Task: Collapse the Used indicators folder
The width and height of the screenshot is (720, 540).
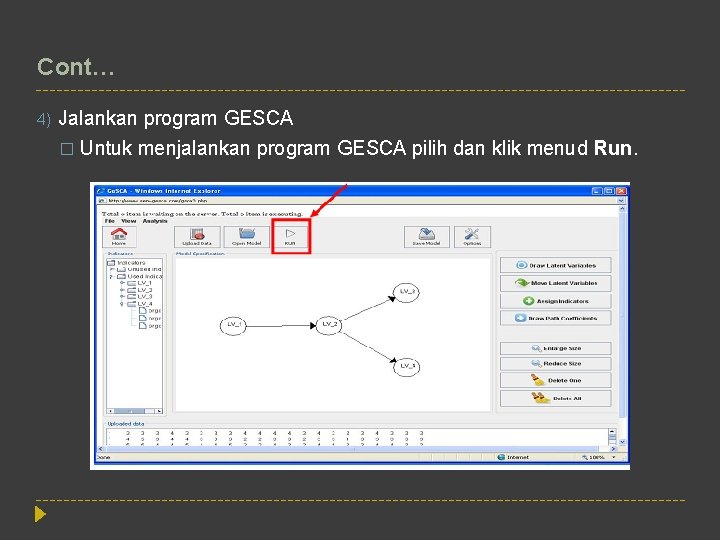Action: 112,276
